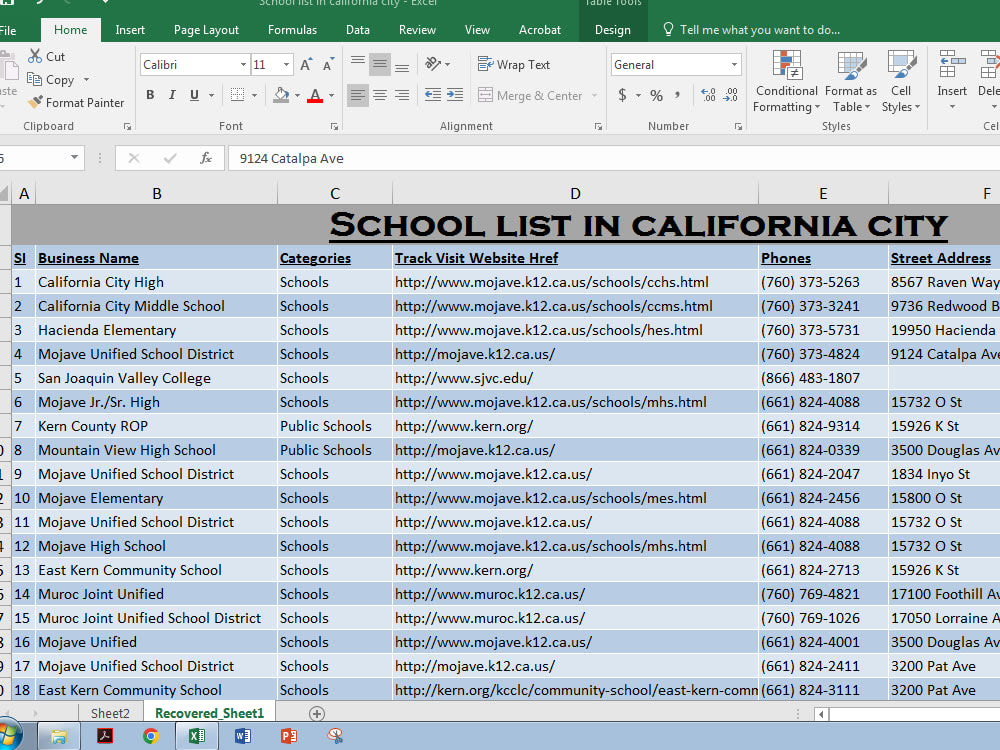Activate the Format Painter brush
The height and width of the screenshot is (750, 1000).
tap(35, 102)
